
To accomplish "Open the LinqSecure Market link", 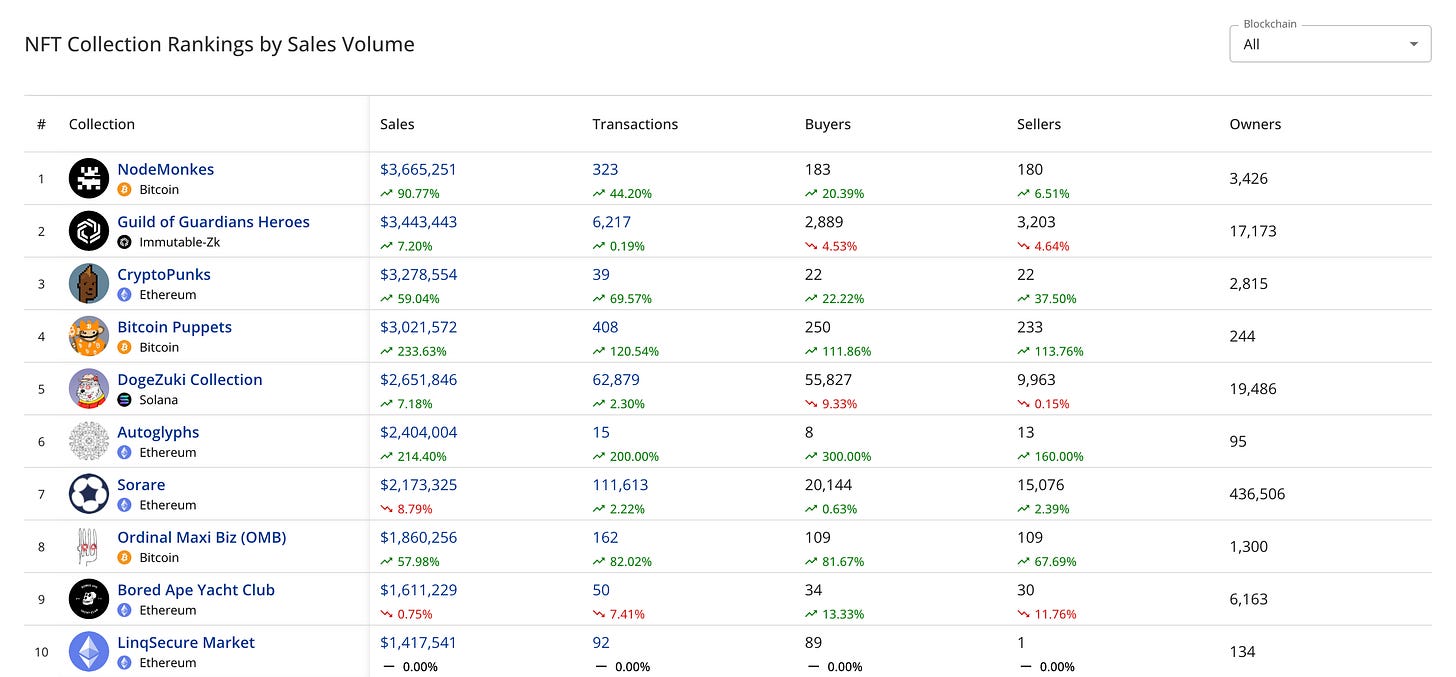I will coord(186,642).
